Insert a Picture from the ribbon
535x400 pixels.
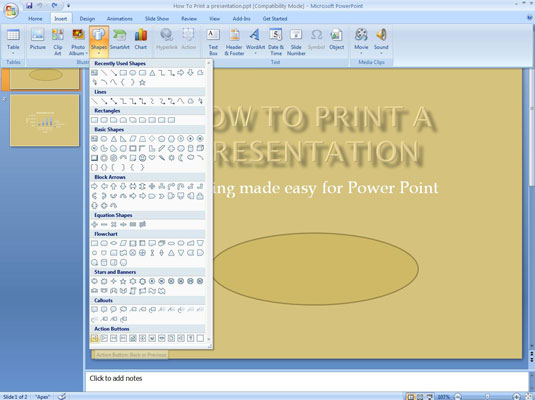pyautogui.click(x=38, y=40)
